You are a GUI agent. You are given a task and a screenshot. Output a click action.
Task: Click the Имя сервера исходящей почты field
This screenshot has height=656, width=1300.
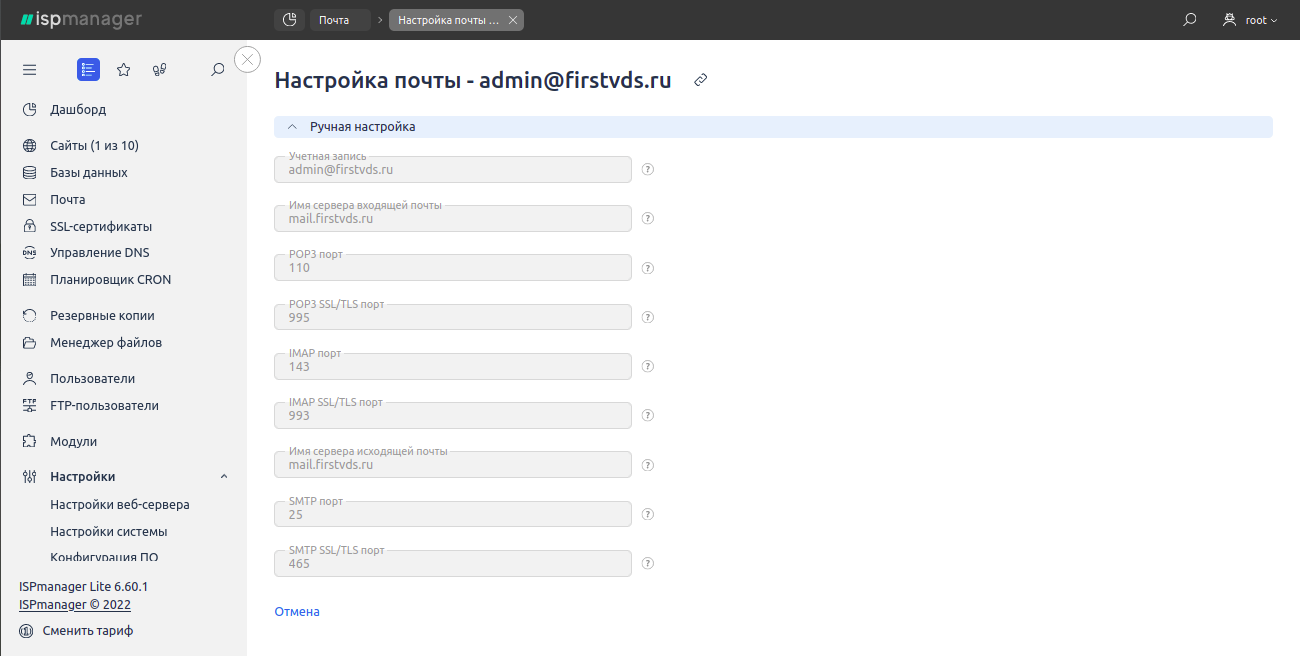[453, 465]
